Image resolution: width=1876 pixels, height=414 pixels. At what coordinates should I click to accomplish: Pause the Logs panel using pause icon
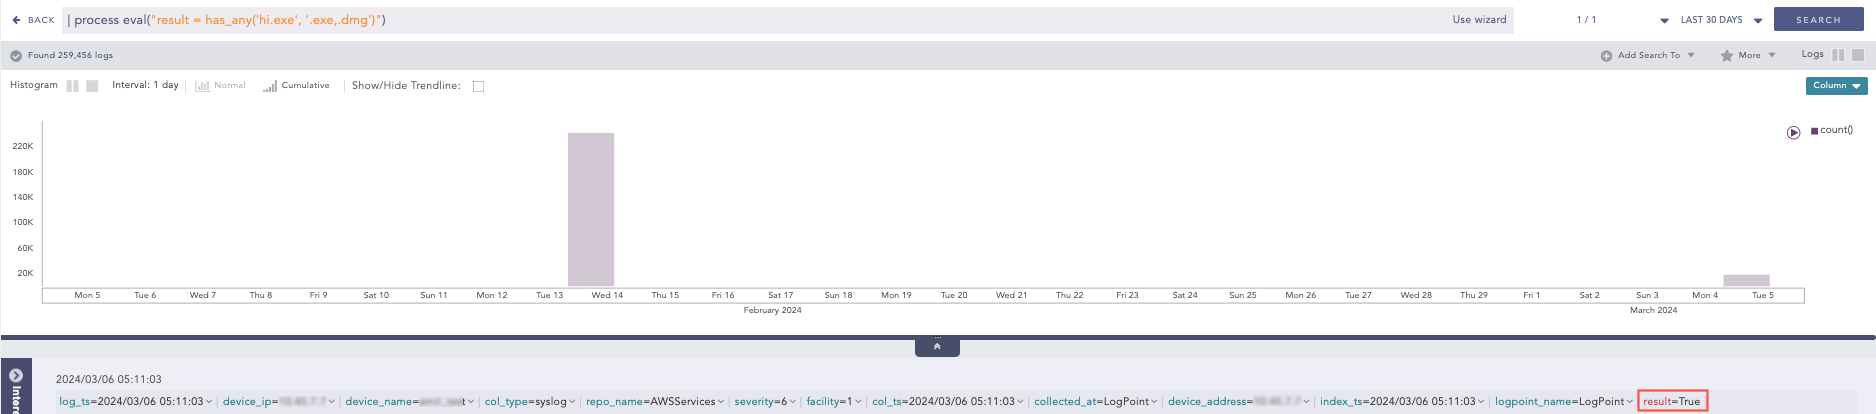coord(1838,55)
